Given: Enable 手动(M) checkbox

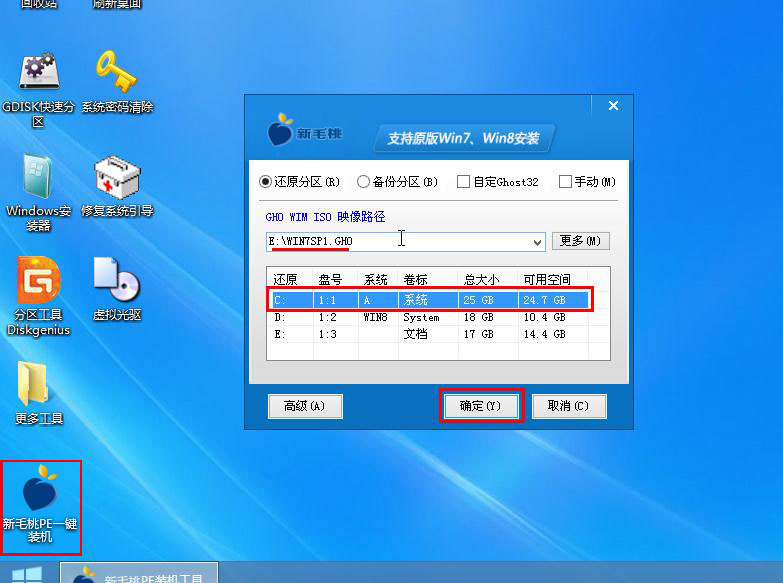Looking at the screenshot, I should 587,182.
